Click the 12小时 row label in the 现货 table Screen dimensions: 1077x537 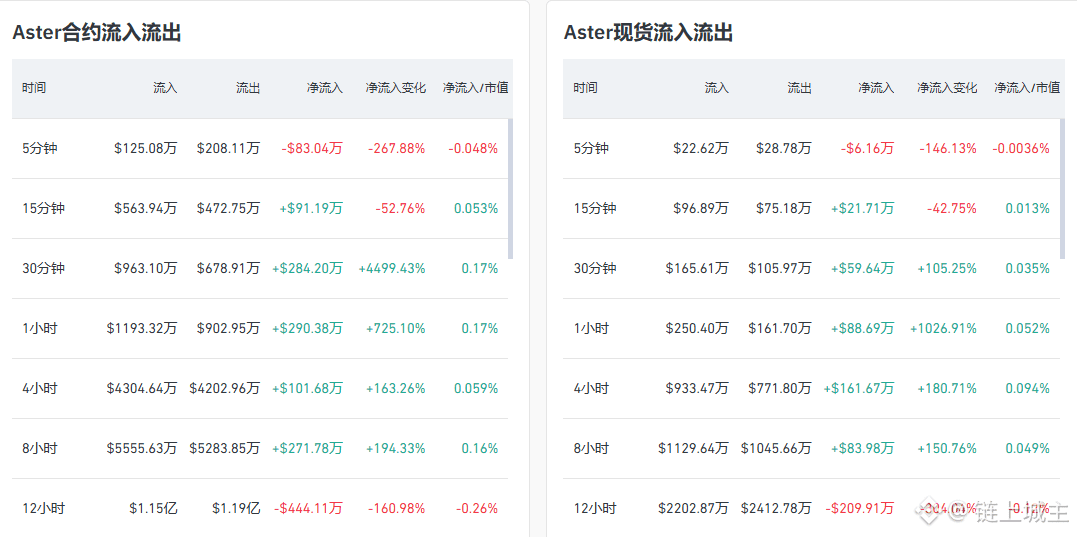(x=595, y=509)
